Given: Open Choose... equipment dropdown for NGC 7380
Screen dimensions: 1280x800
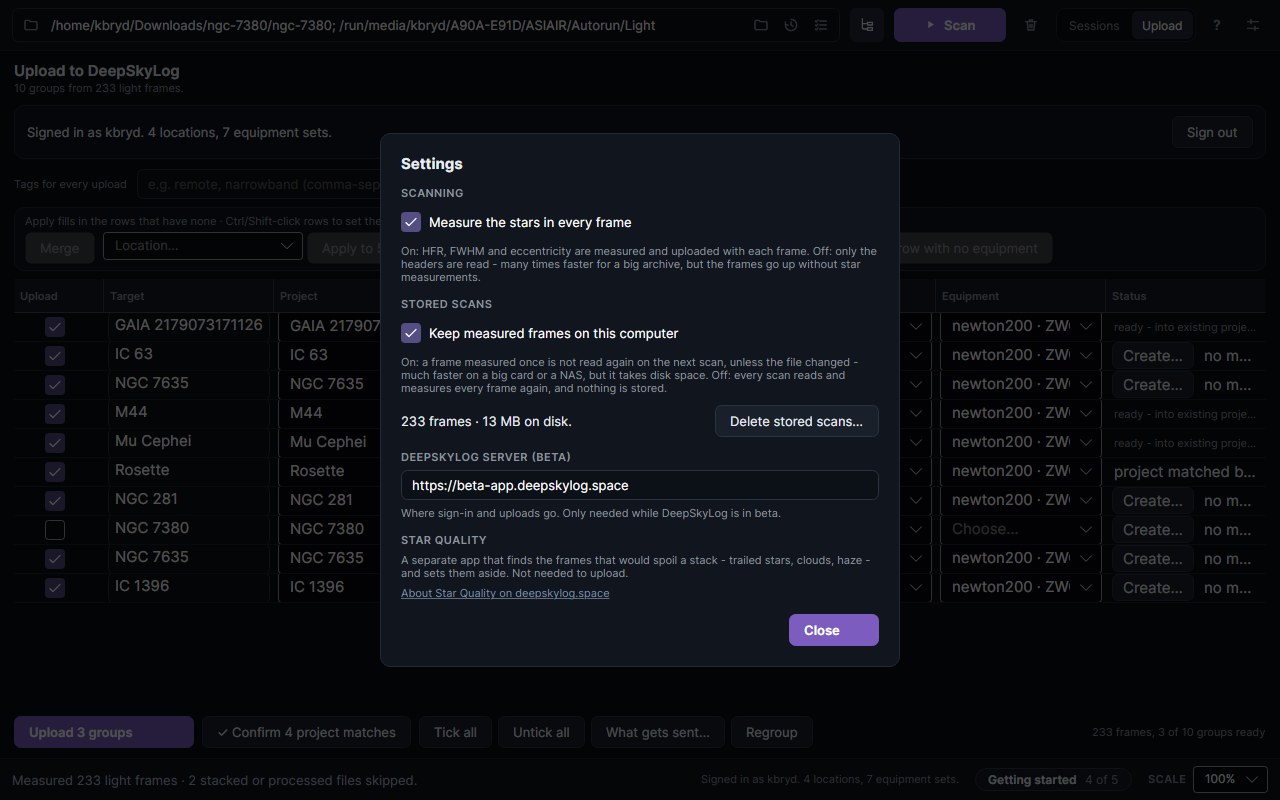Looking at the screenshot, I should pos(1021,529).
